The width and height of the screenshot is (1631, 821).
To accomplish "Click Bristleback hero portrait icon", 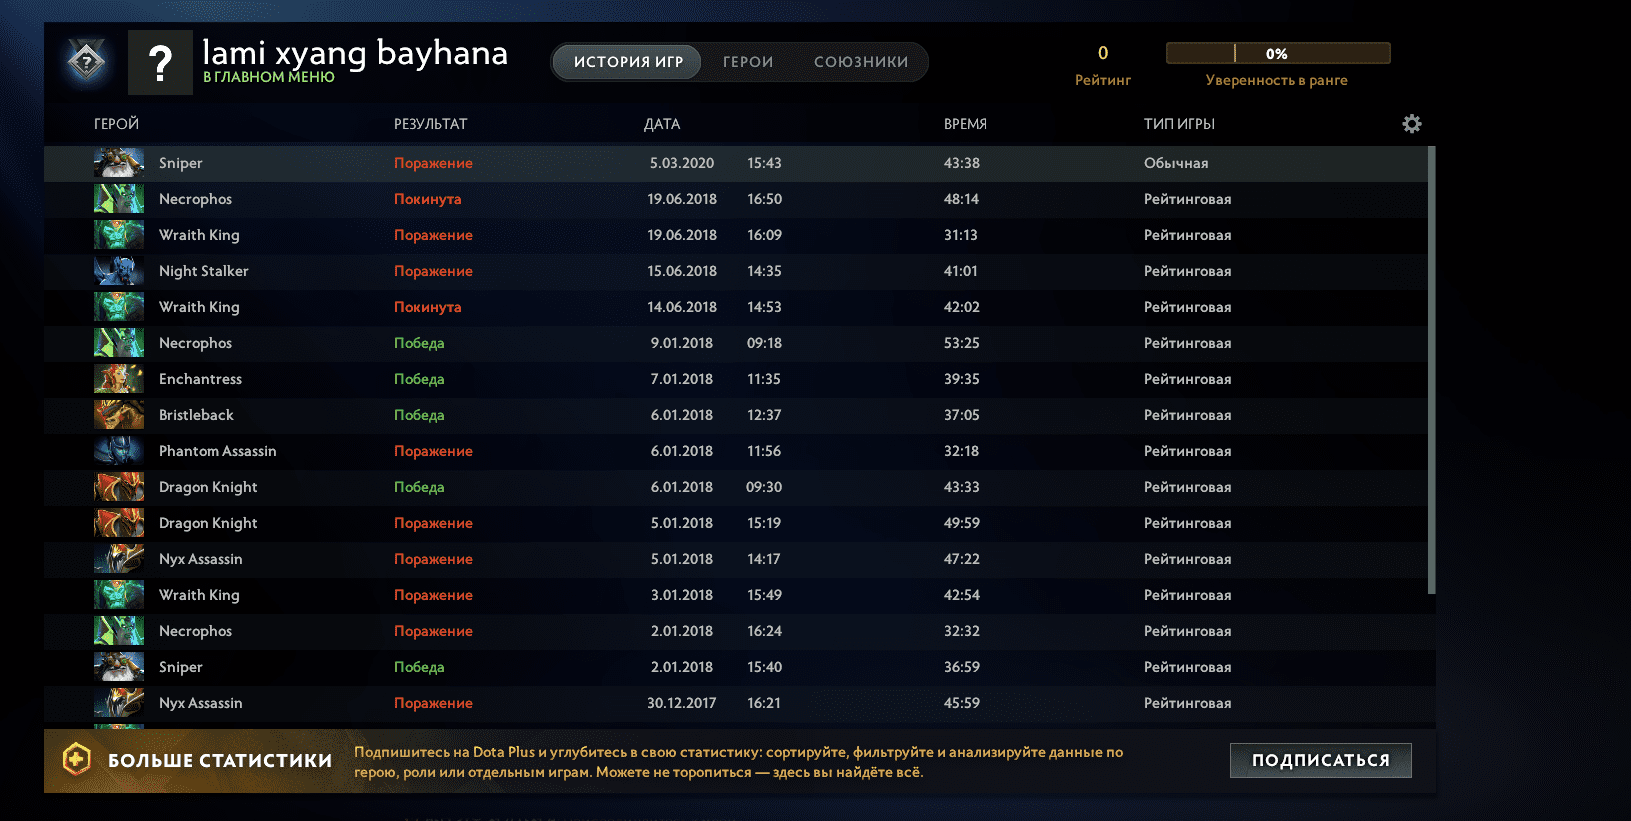I will click(118, 415).
